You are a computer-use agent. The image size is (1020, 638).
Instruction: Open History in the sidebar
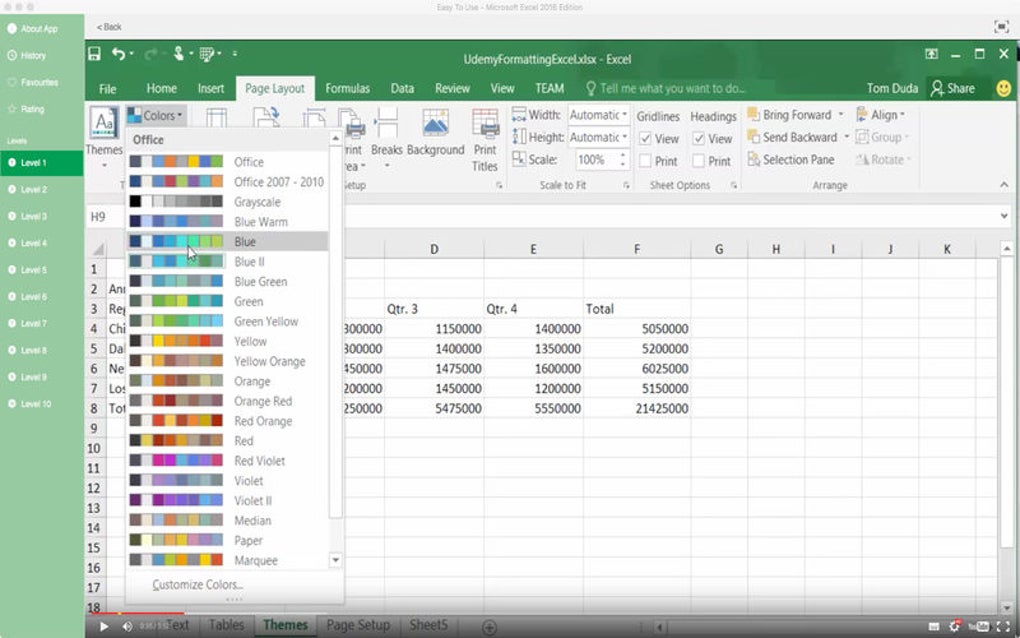tap(27, 56)
